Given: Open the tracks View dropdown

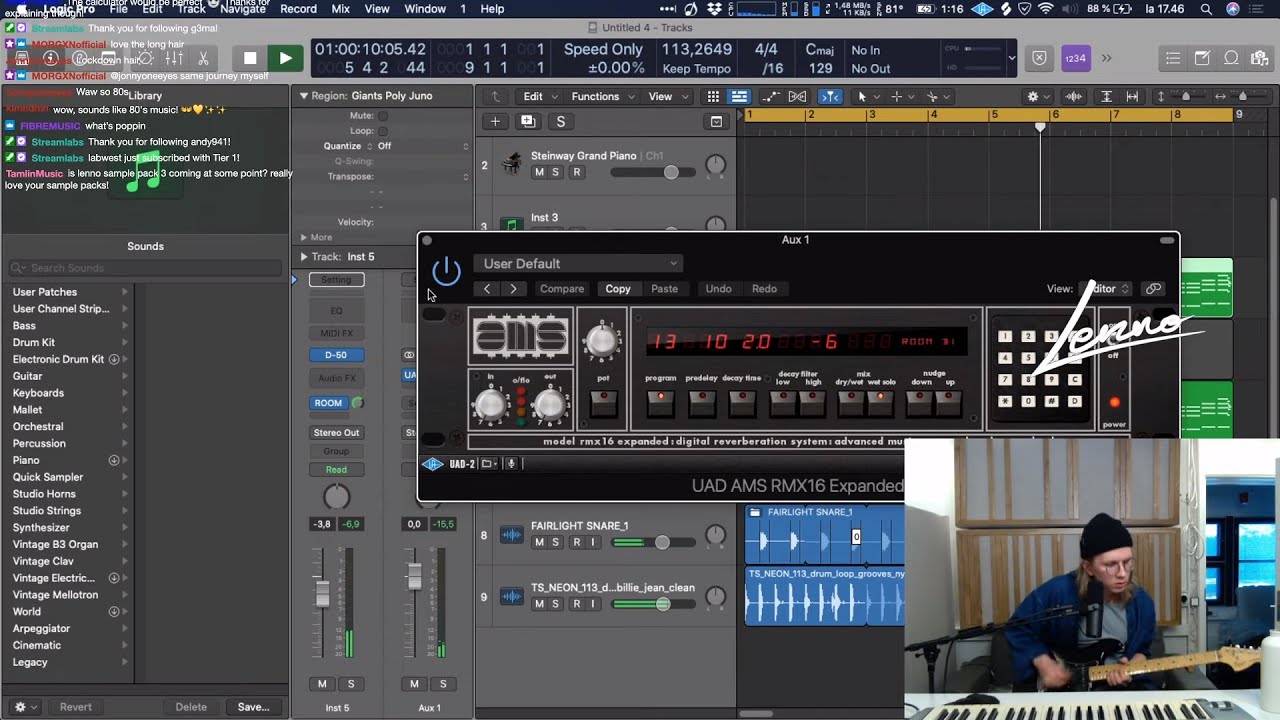Looking at the screenshot, I should 666,97.
